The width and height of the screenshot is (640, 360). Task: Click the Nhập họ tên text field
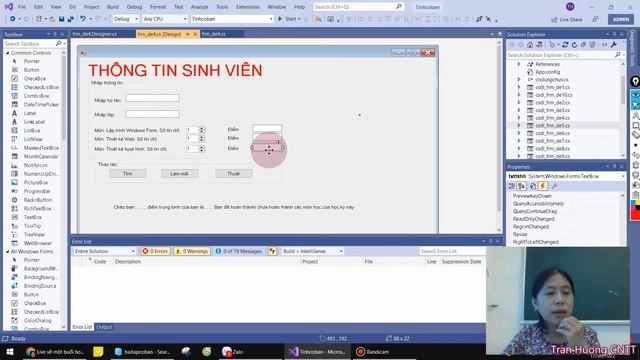(152, 98)
